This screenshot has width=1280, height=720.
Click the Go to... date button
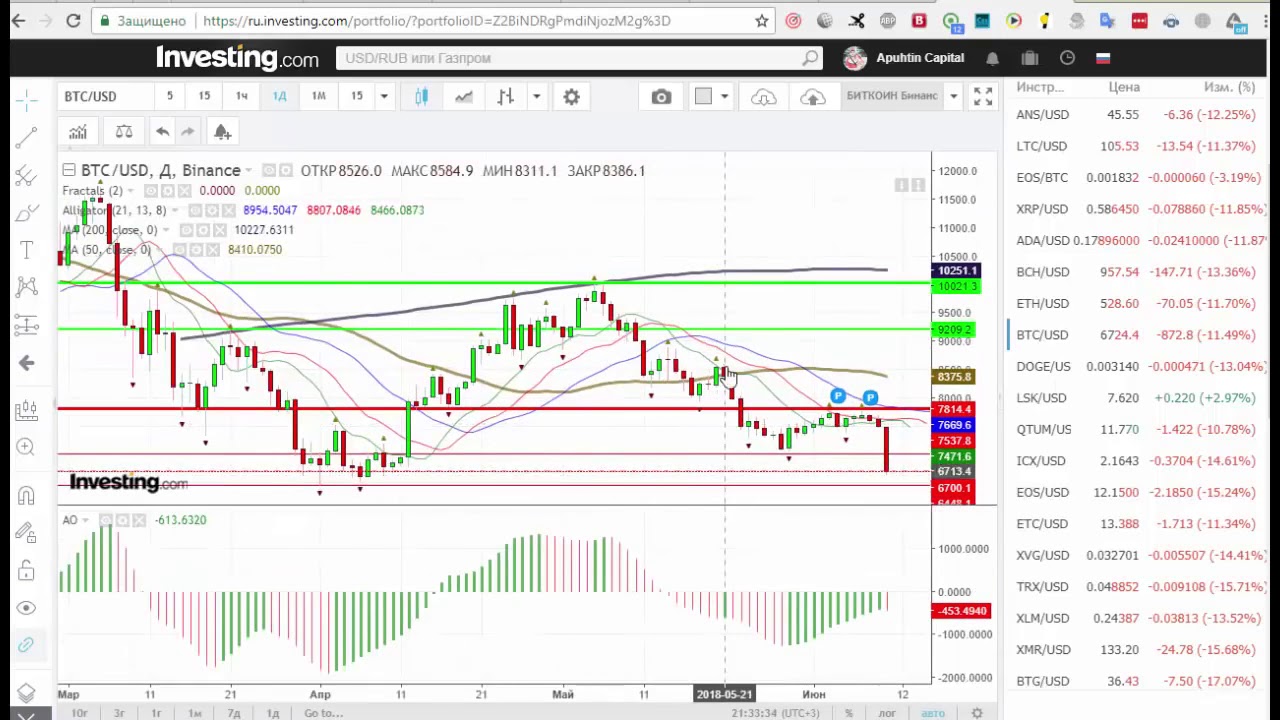pyautogui.click(x=324, y=713)
